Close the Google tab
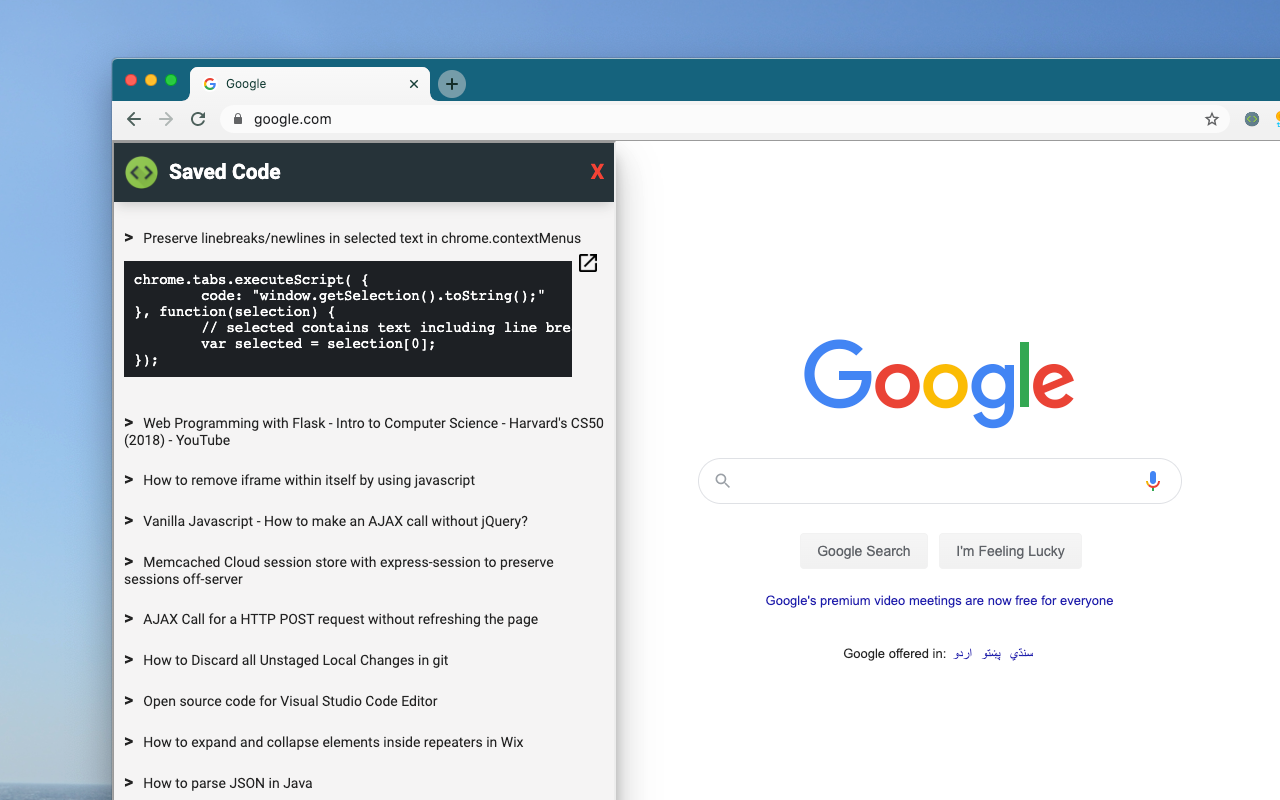The height and width of the screenshot is (800, 1280). click(414, 84)
